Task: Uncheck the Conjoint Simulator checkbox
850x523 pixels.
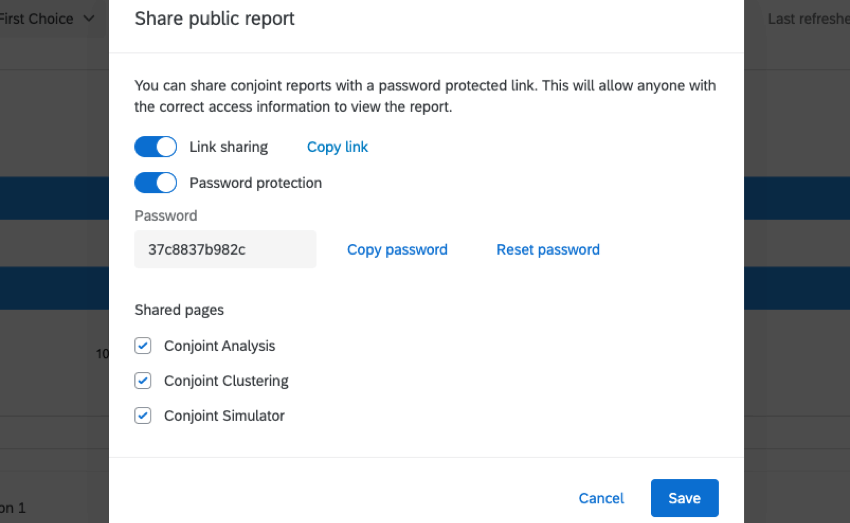Action: pyautogui.click(x=143, y=416)
